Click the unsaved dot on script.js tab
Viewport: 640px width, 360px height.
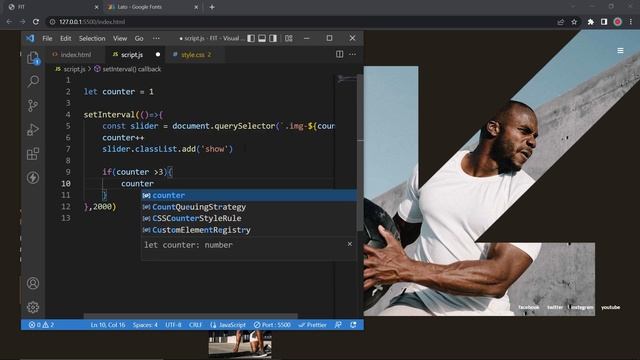(158, 54)
